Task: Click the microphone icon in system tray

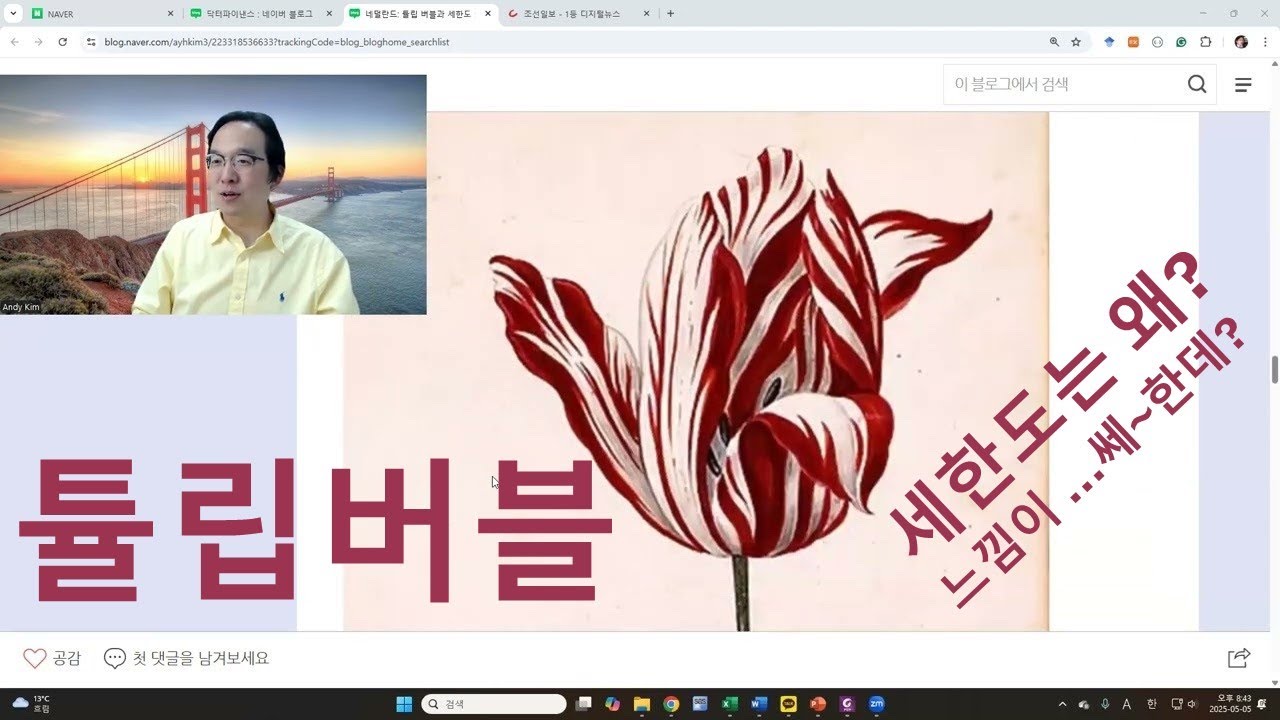Action: pos(1105,704)
